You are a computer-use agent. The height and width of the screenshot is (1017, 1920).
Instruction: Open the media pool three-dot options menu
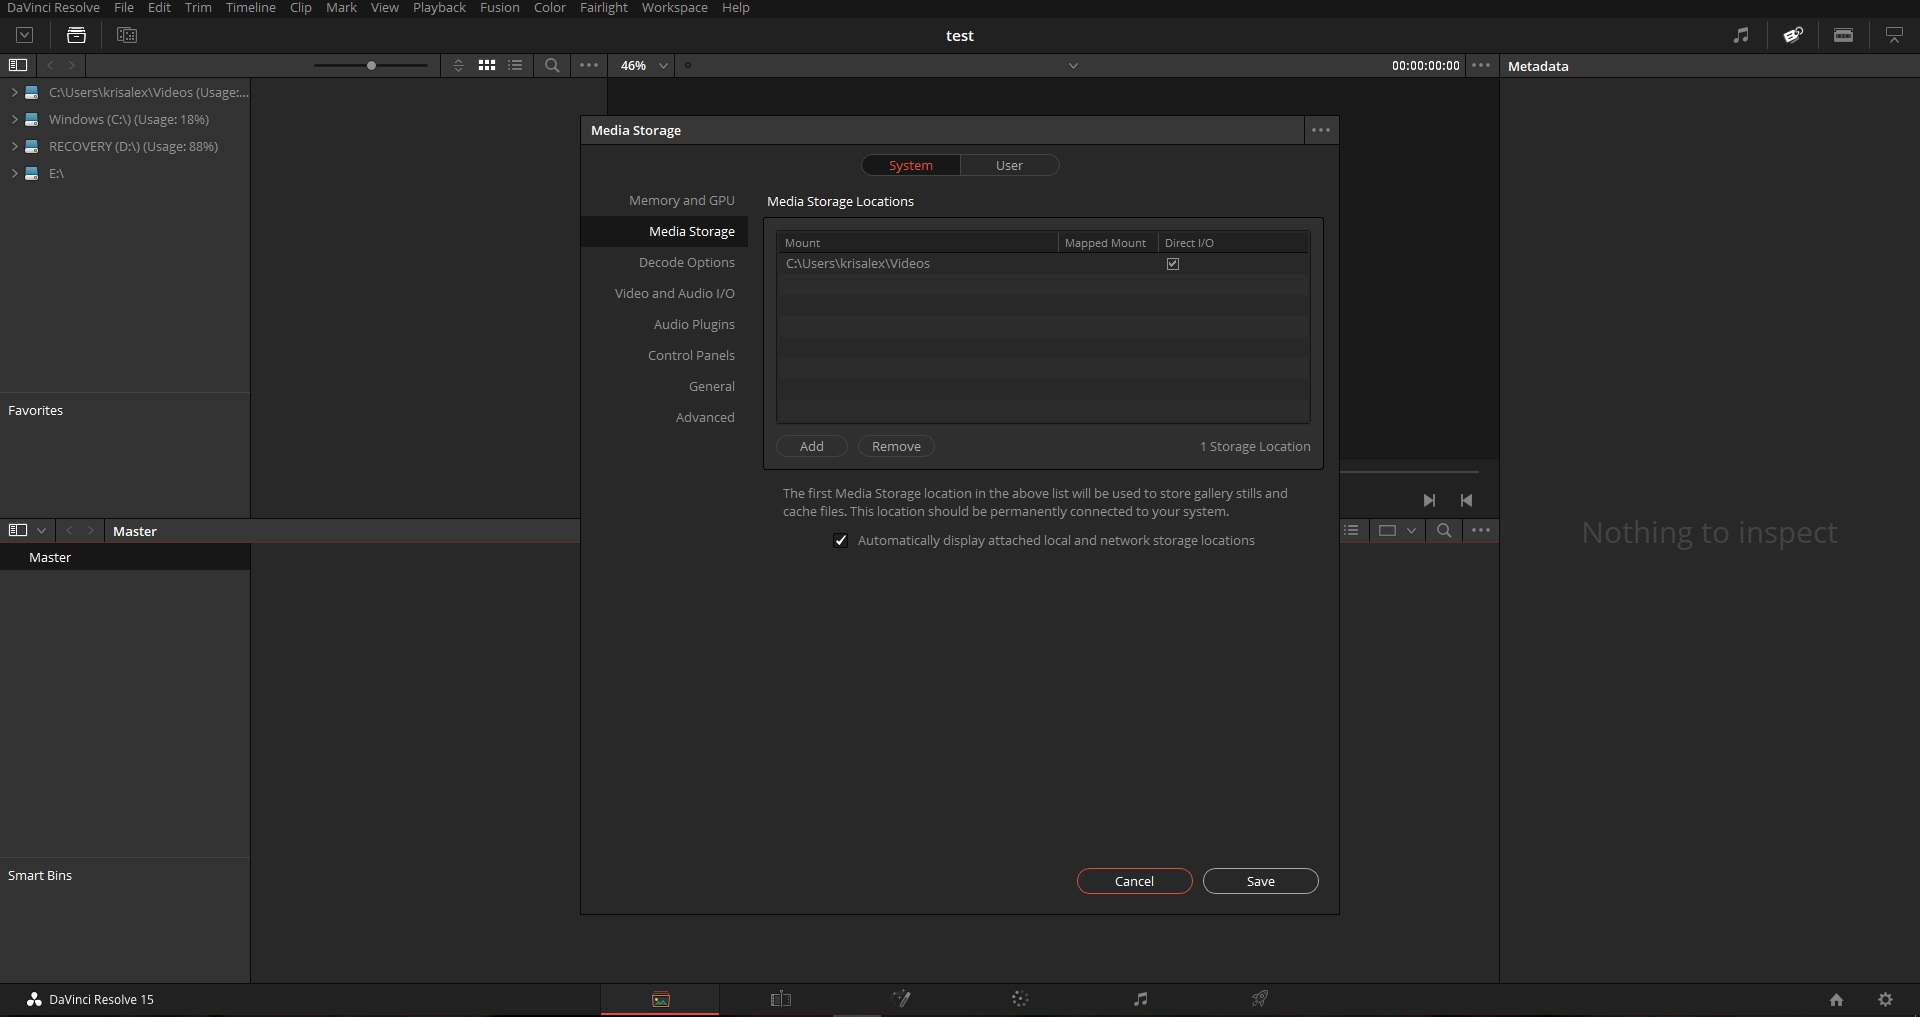pos(1481,530)
